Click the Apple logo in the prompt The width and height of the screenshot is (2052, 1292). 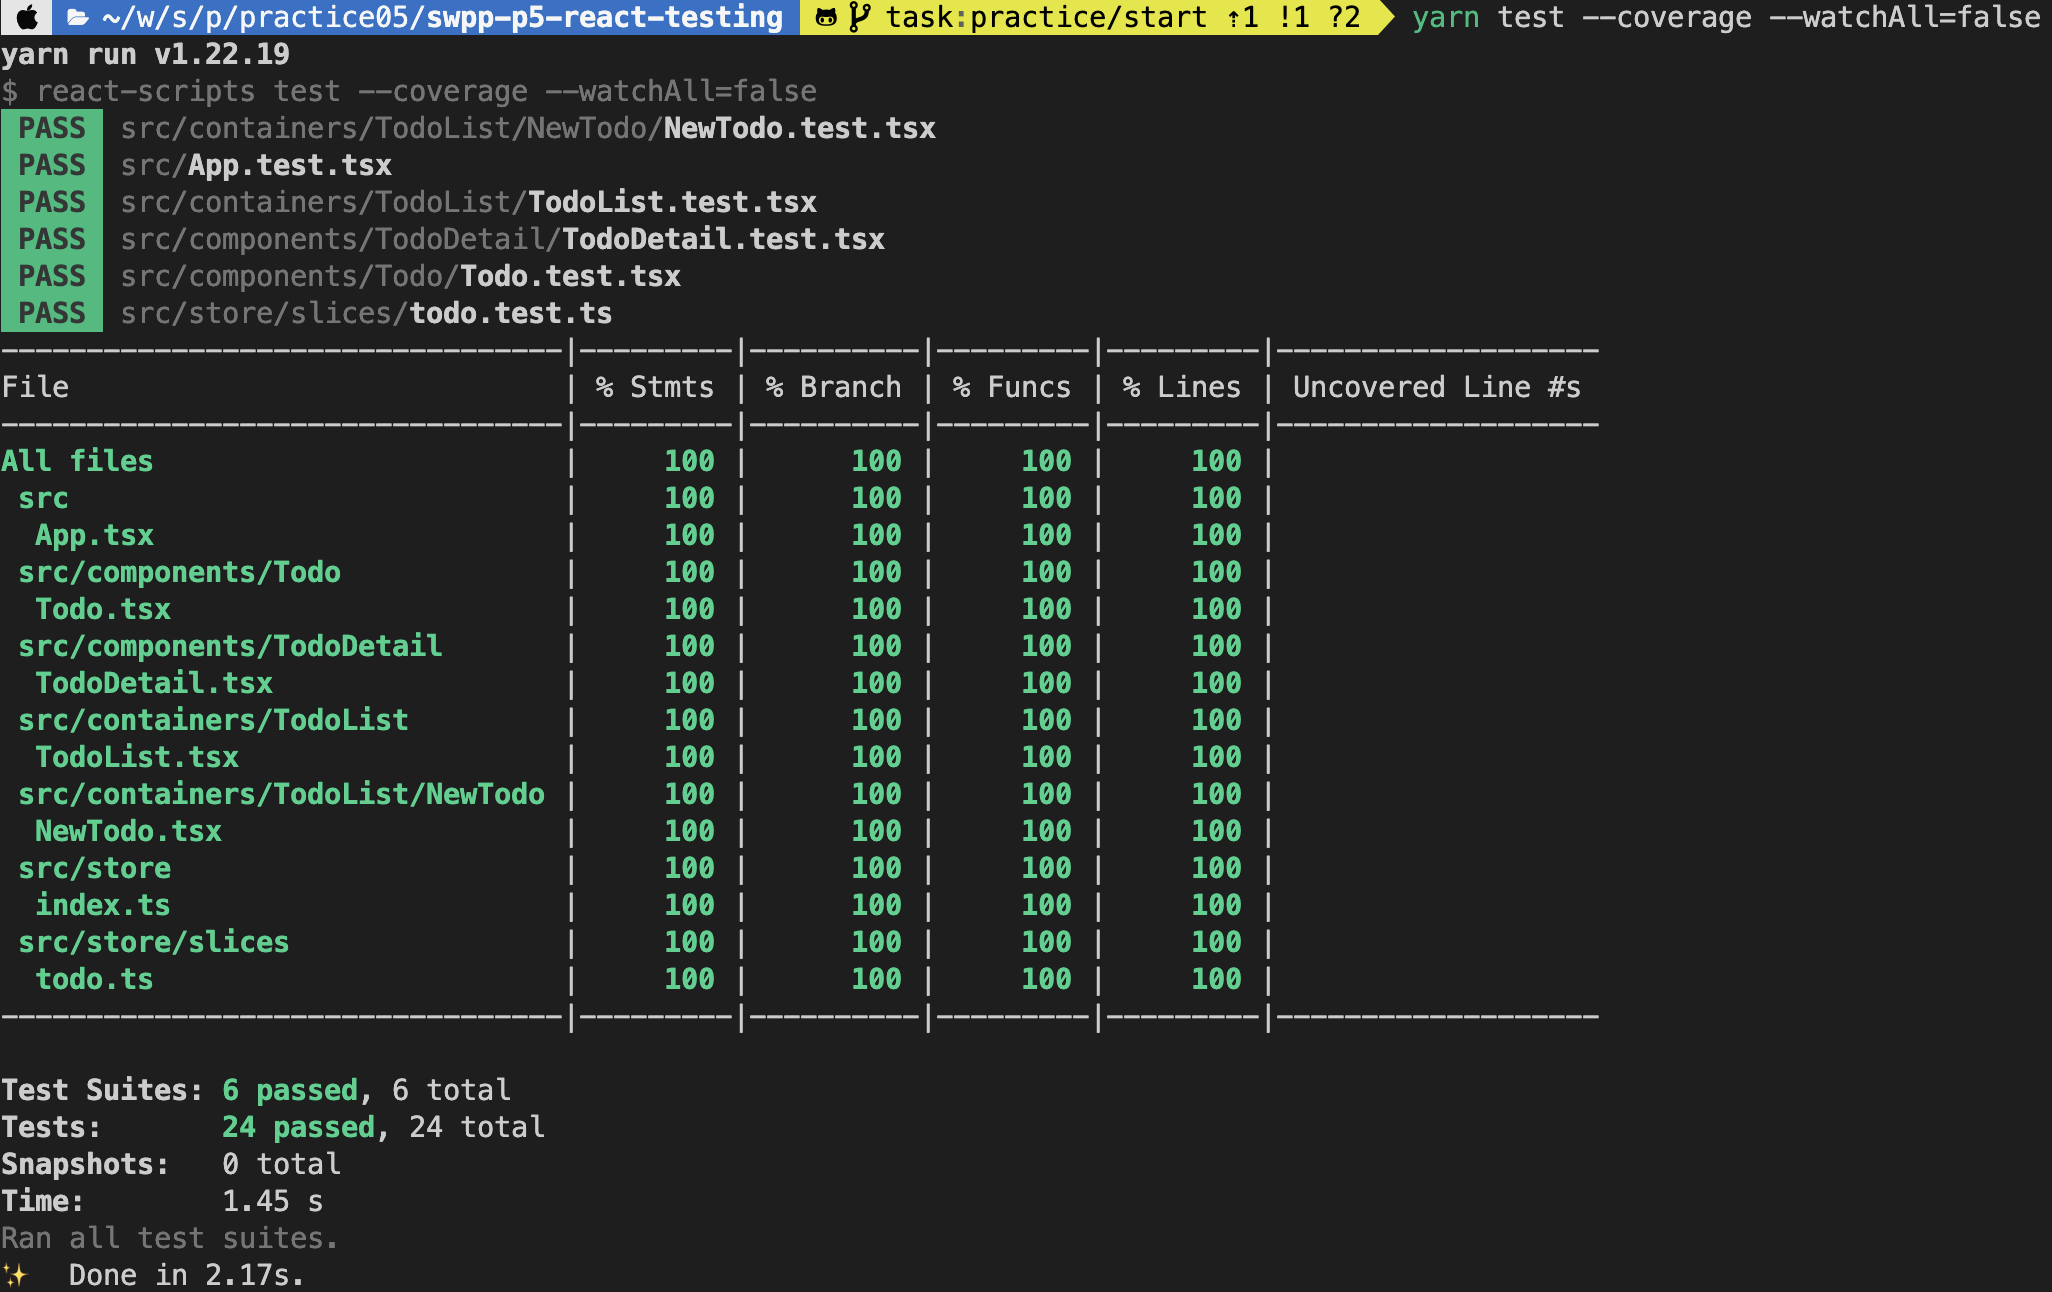click(27, 17)
